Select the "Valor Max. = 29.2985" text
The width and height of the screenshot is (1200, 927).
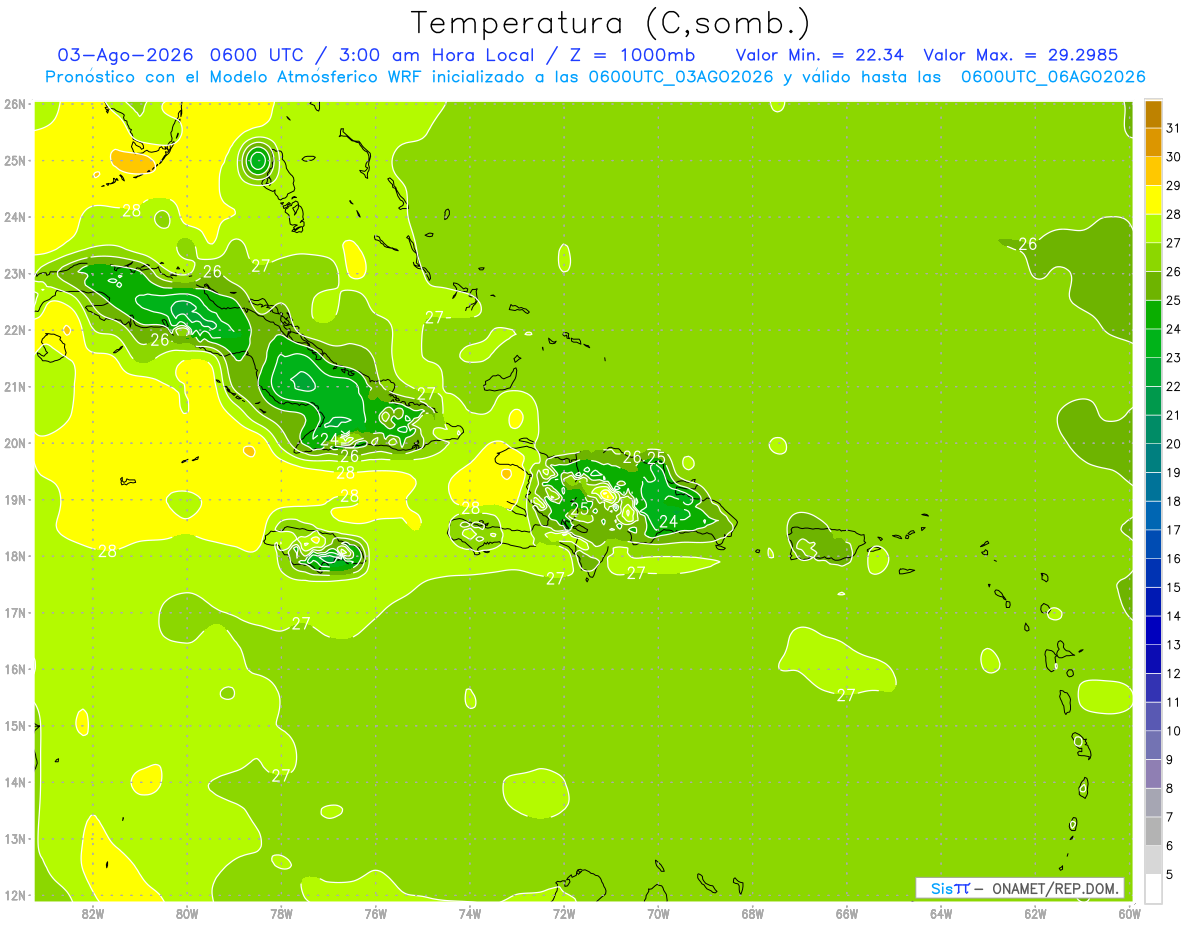point(1021,54)
